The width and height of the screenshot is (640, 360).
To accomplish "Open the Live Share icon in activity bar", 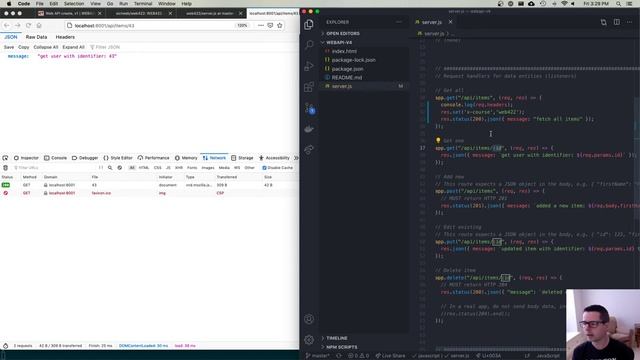I will point(309,150).
